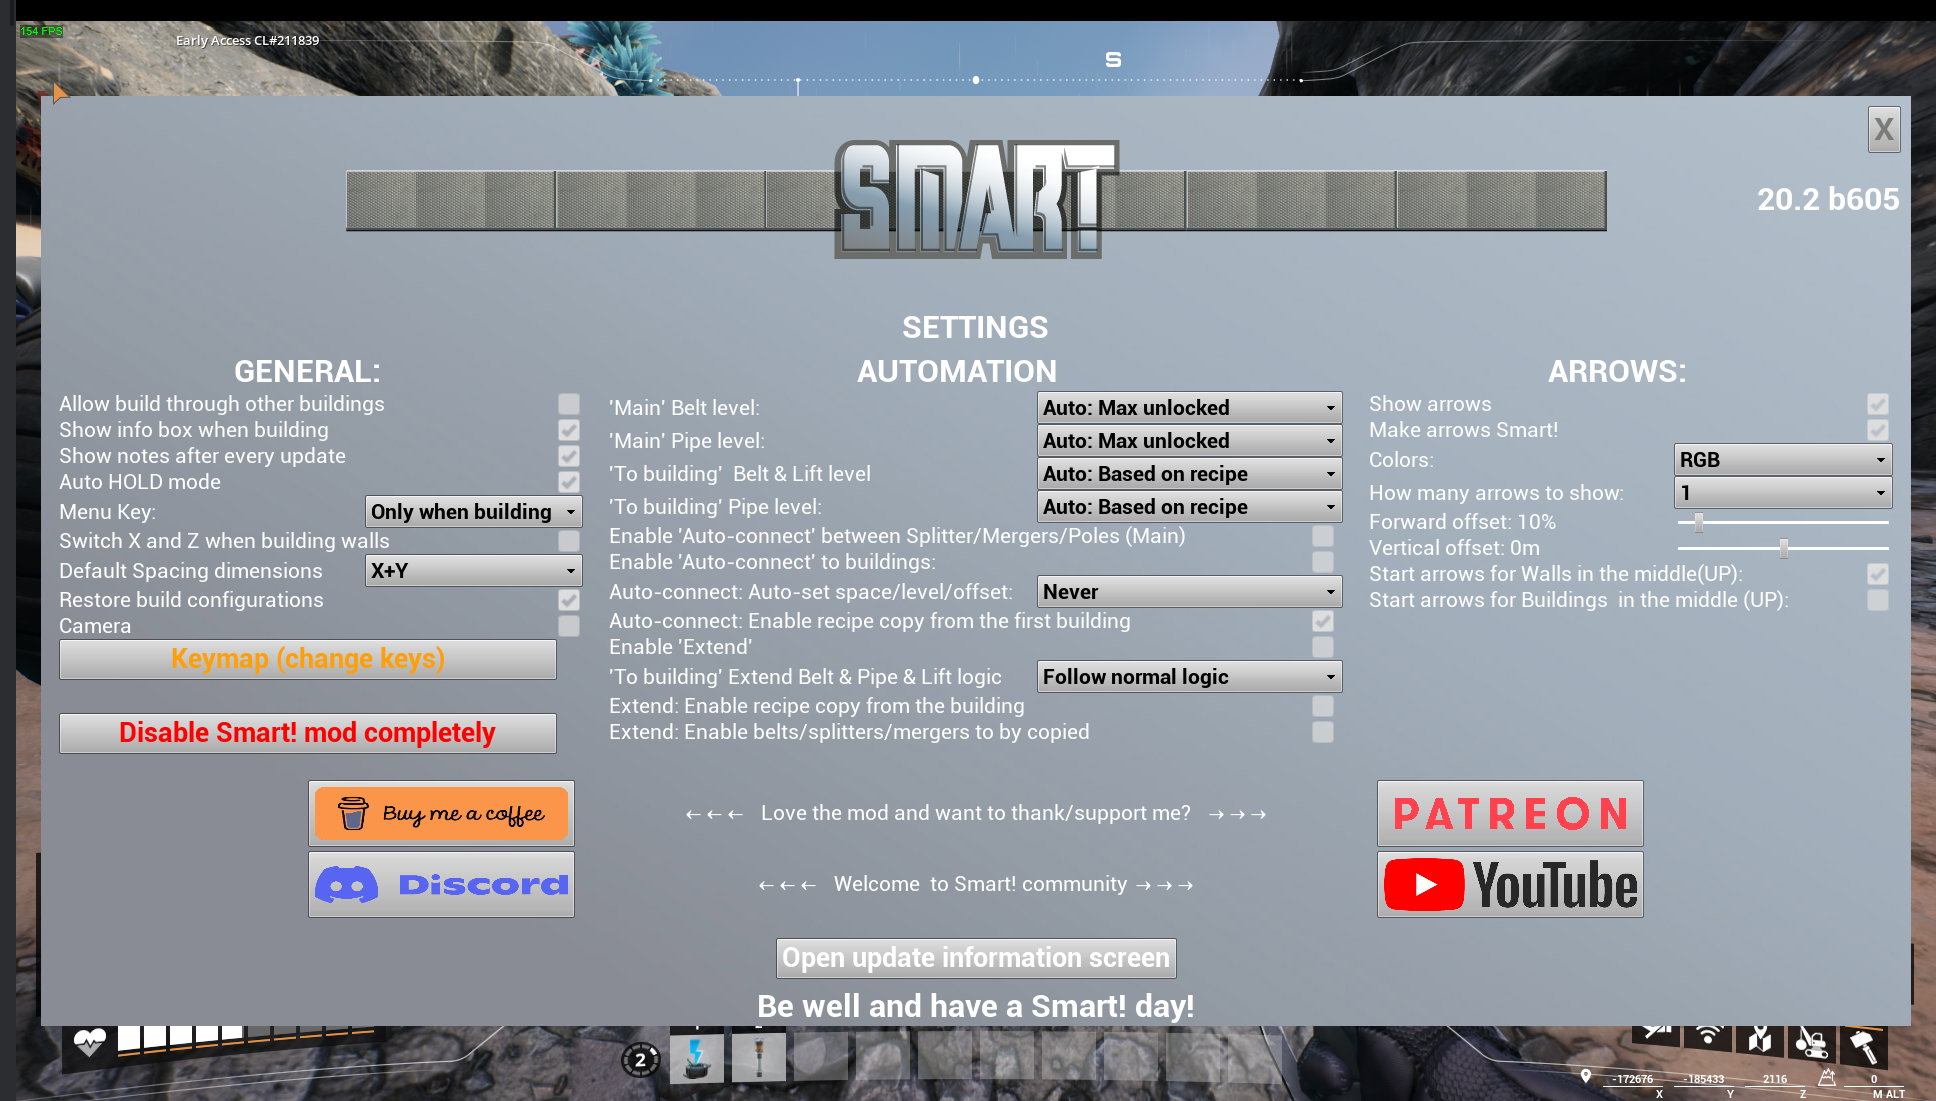Click the Discord community button

pos(440,884)
